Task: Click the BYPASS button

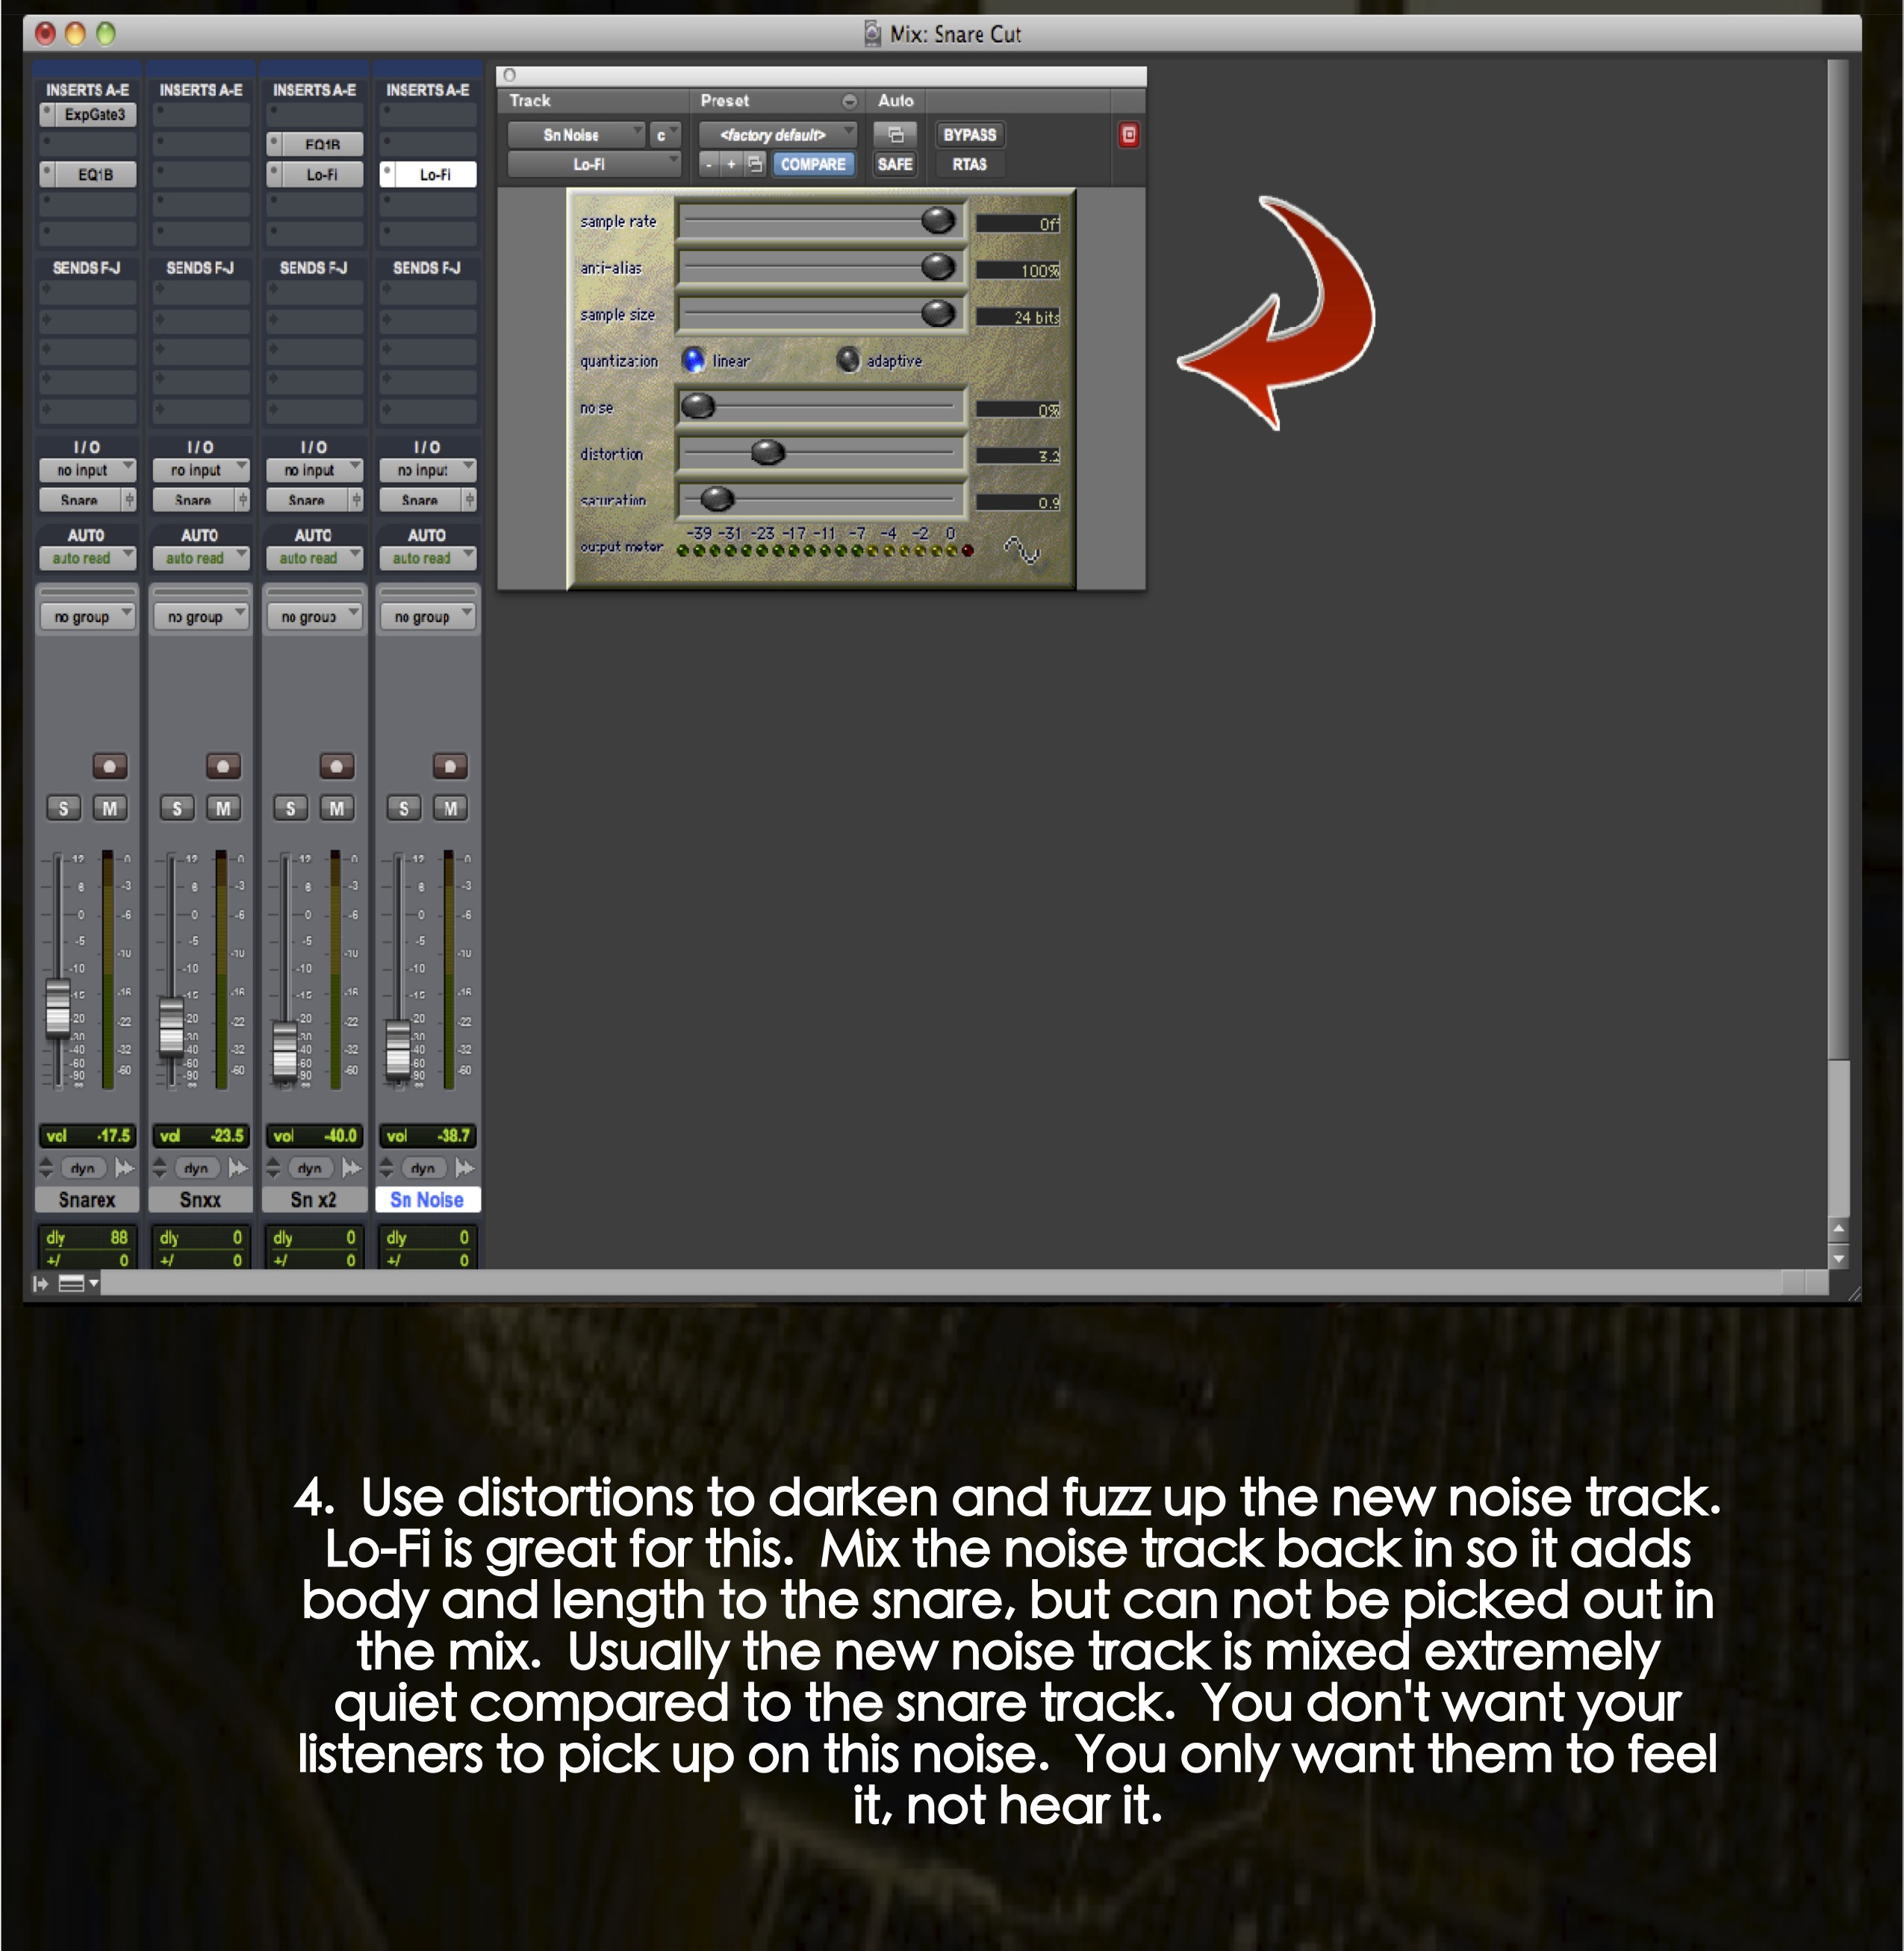Action: [969, 135]
